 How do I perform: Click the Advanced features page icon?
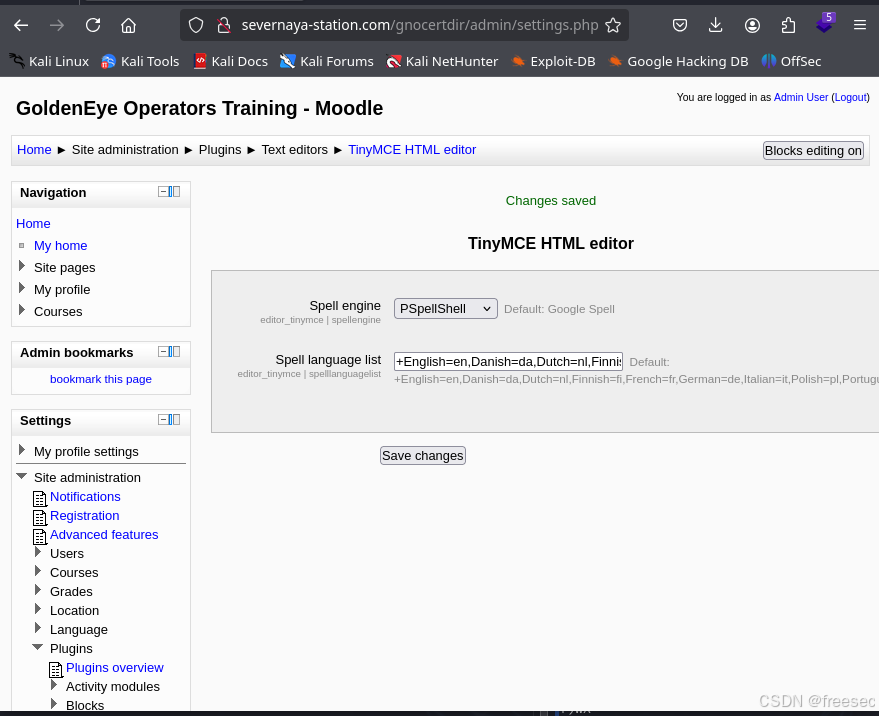point(40,537)
